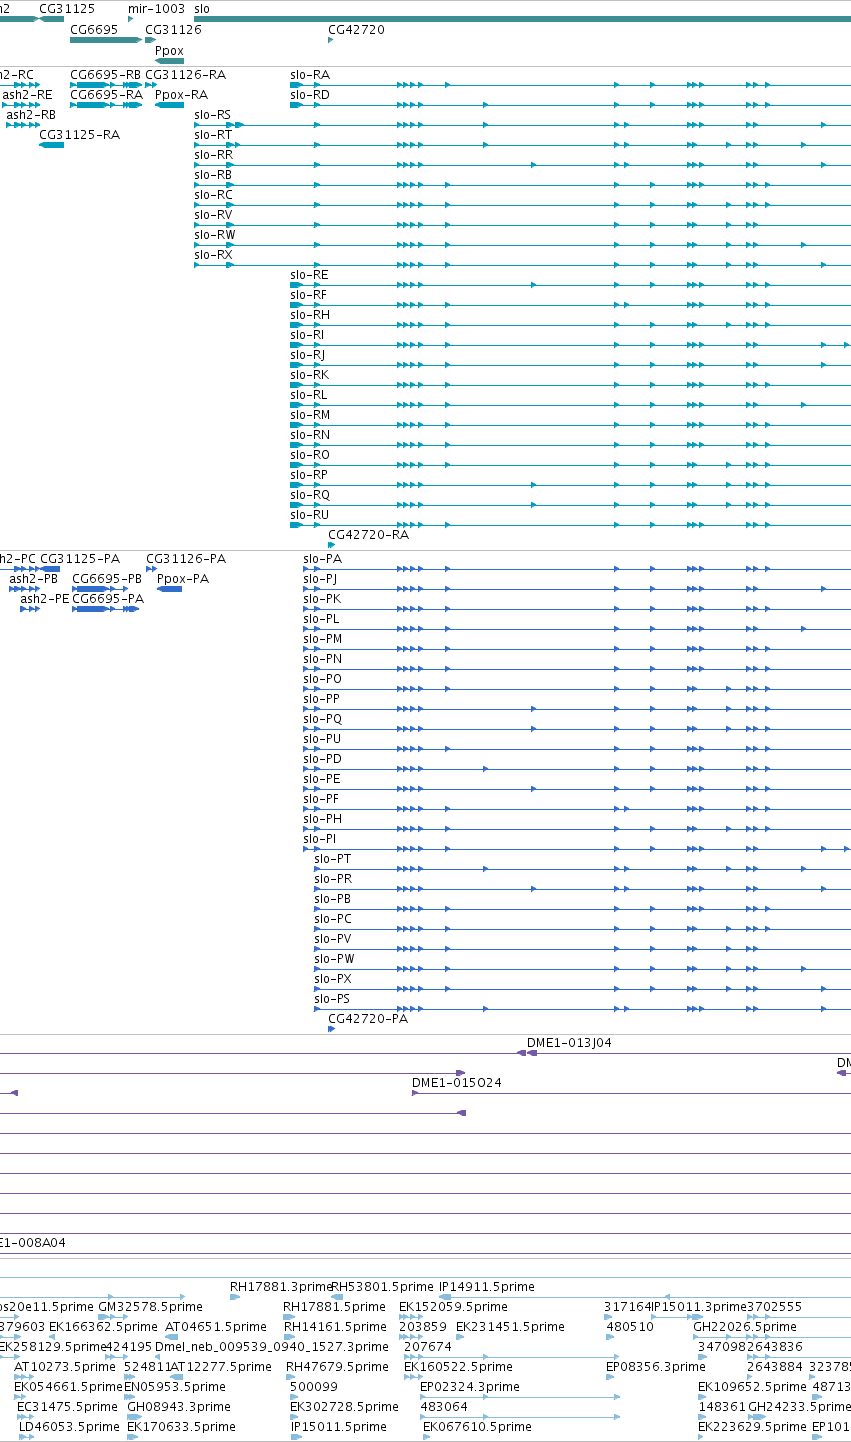Screen dimensions: 851x1442
Task: Select the CG31126-RA transcript label
Action: [x=185, y=75]
